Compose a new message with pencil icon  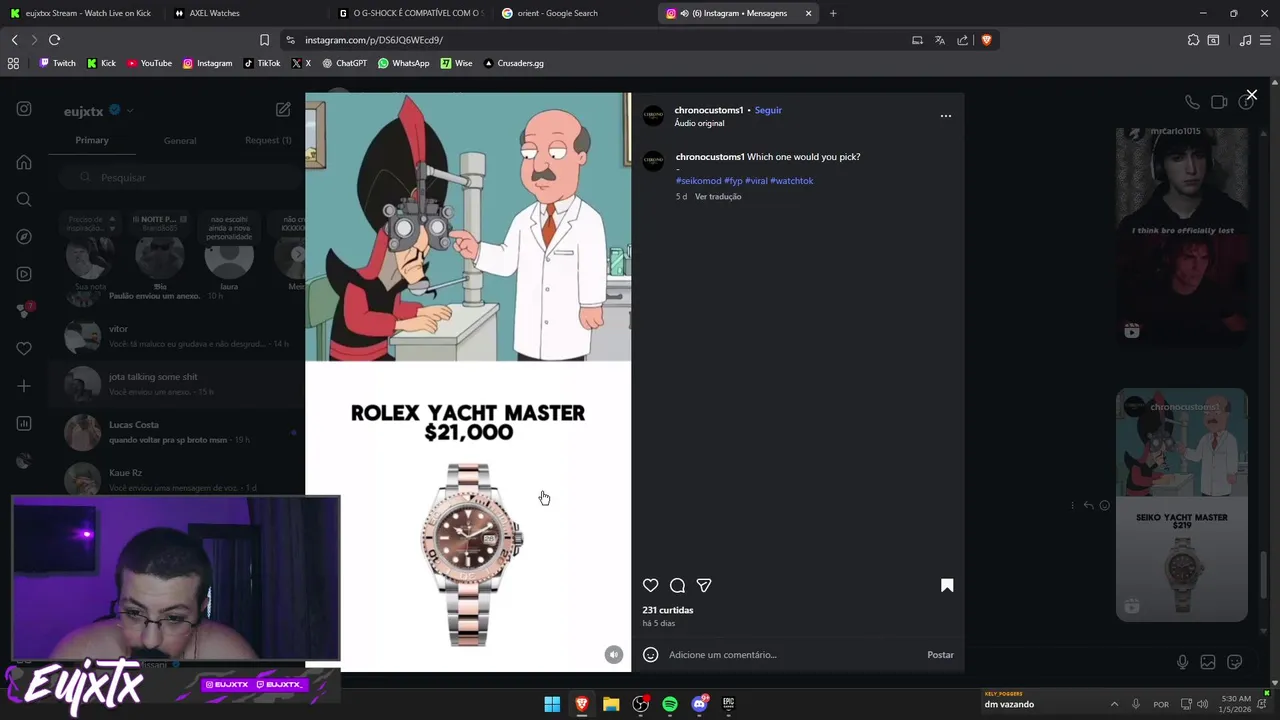(283, 110)
